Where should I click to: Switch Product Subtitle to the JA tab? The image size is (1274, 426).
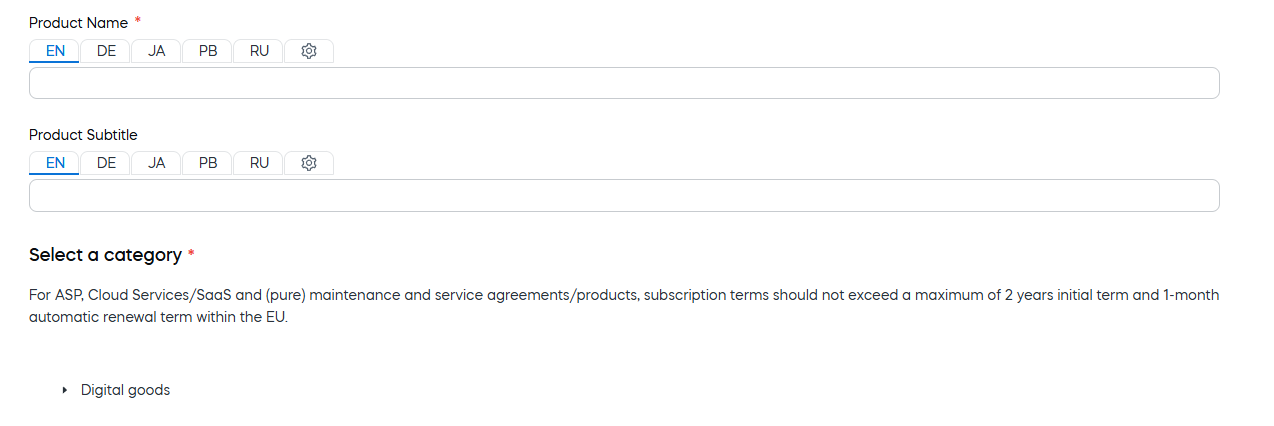point(157,163)
